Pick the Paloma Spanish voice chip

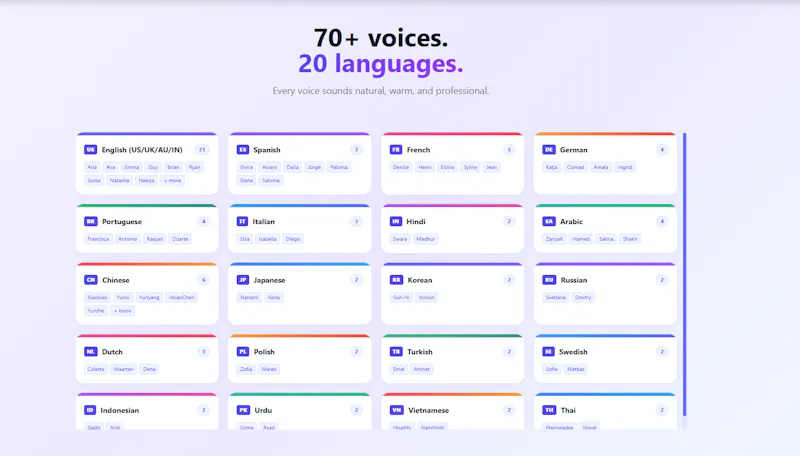coord(339,167)
